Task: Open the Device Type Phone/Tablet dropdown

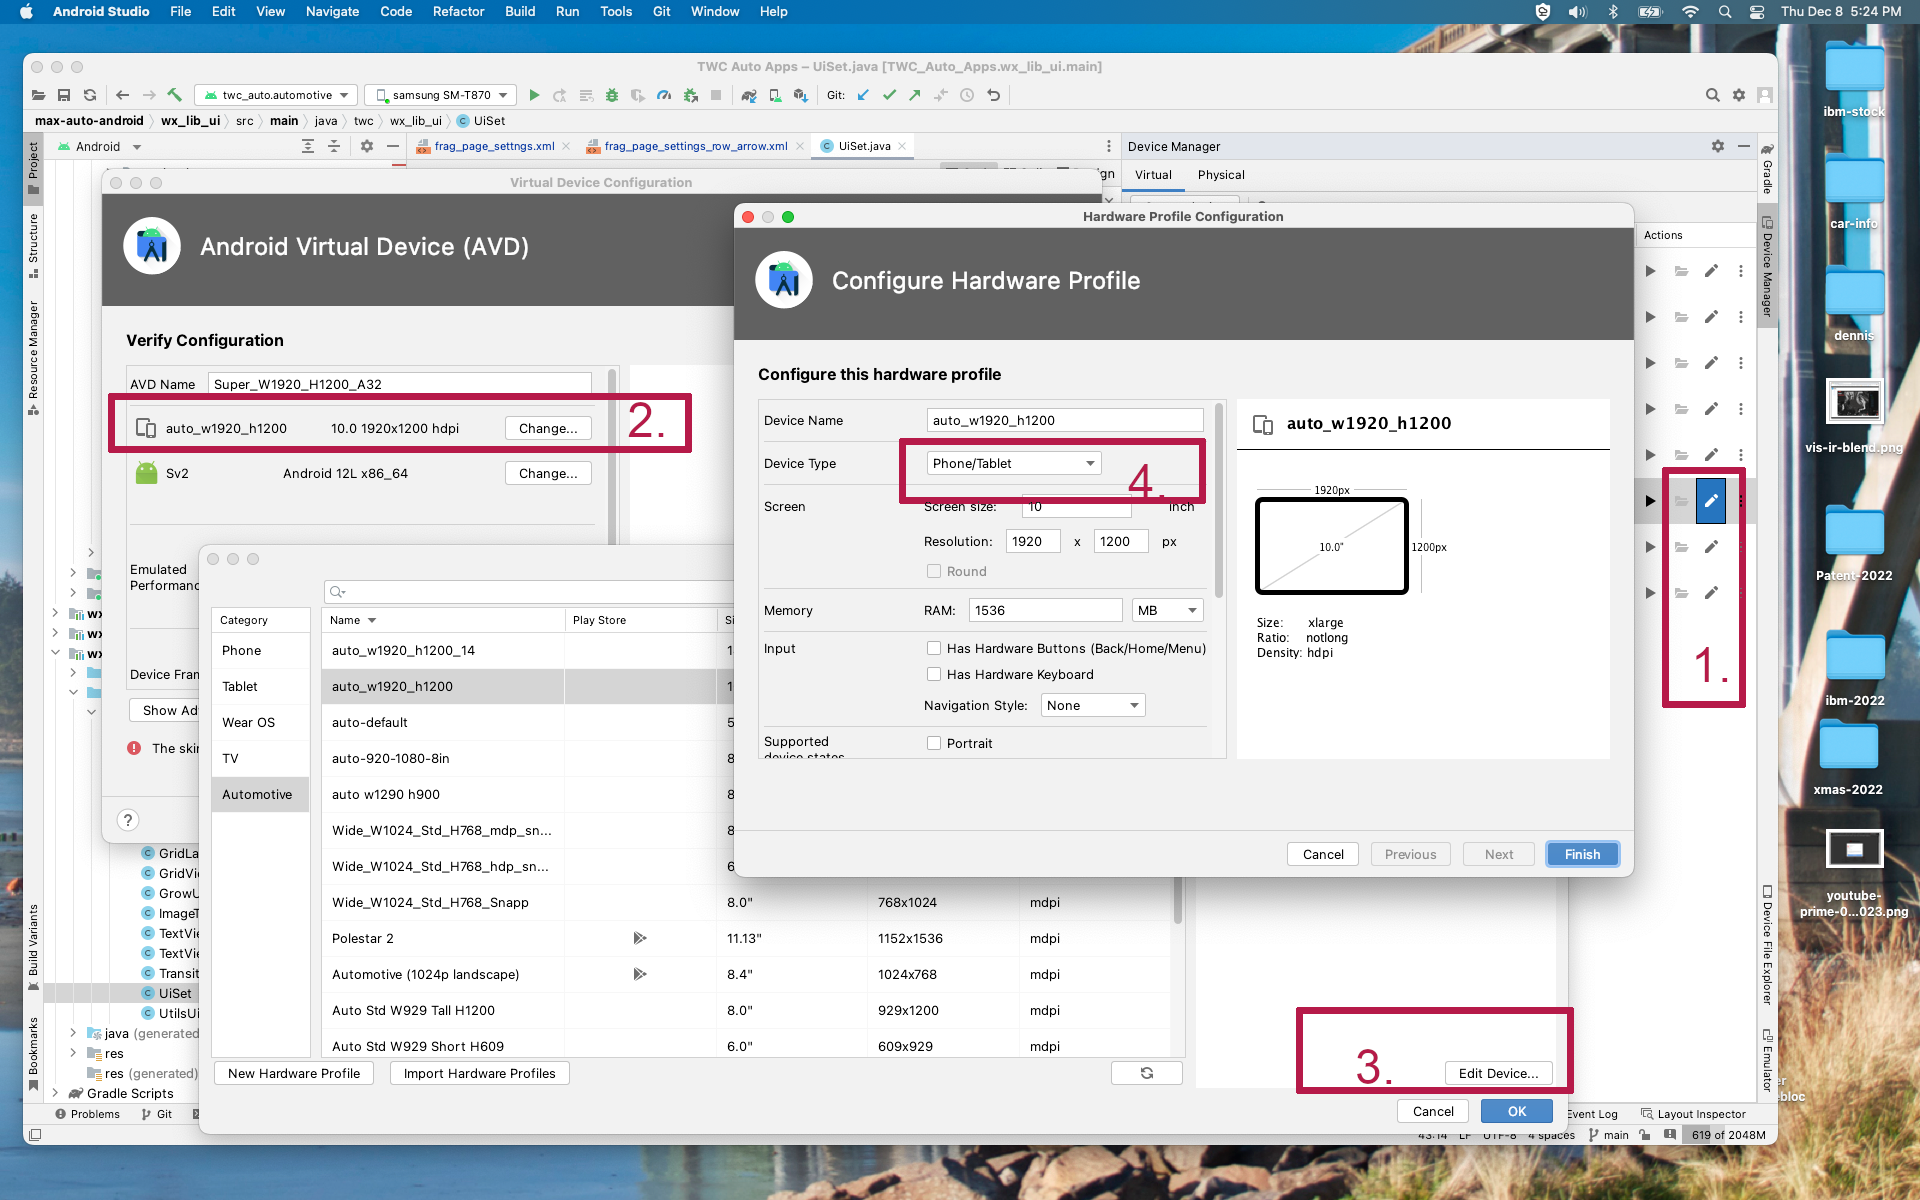Action: pyautogui.click(x=1013, y=463)
